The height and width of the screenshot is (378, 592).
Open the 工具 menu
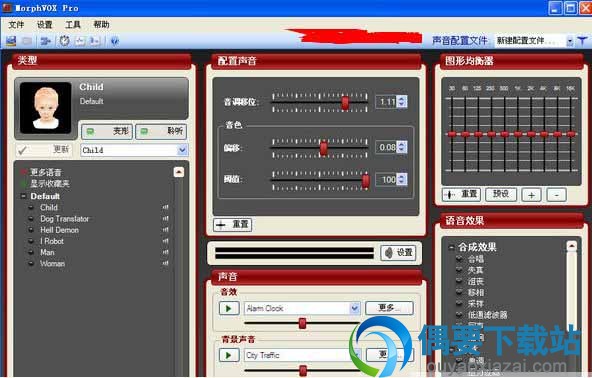[73, 25]
